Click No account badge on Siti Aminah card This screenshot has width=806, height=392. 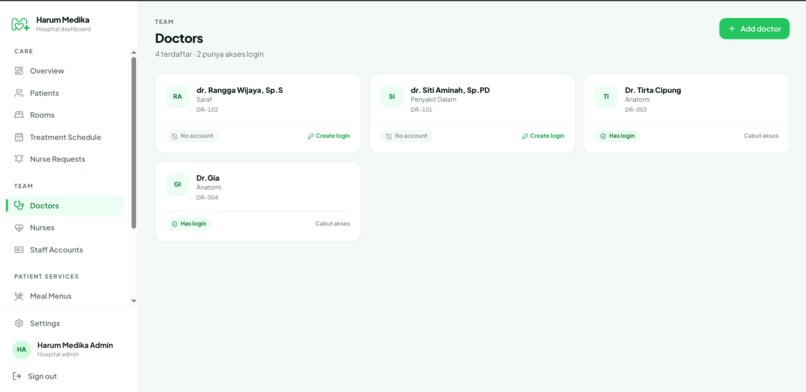coord(407,136)
